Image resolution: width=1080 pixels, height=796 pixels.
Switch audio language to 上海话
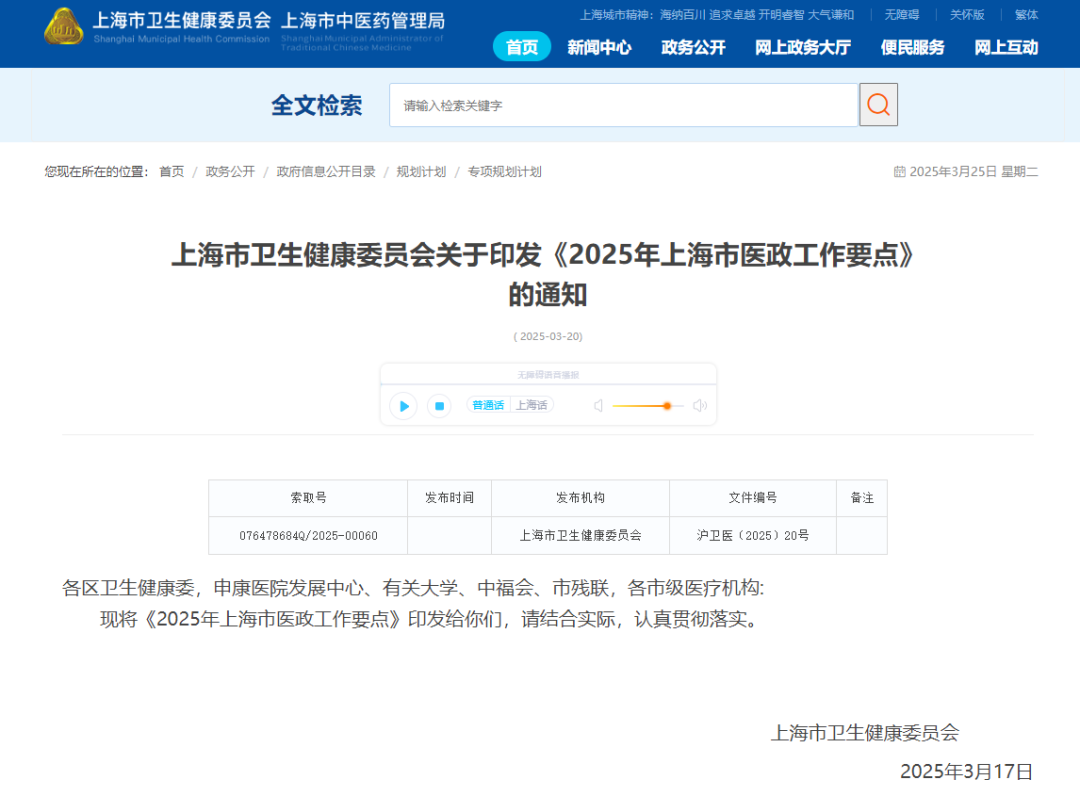click(x=531, y=405)
